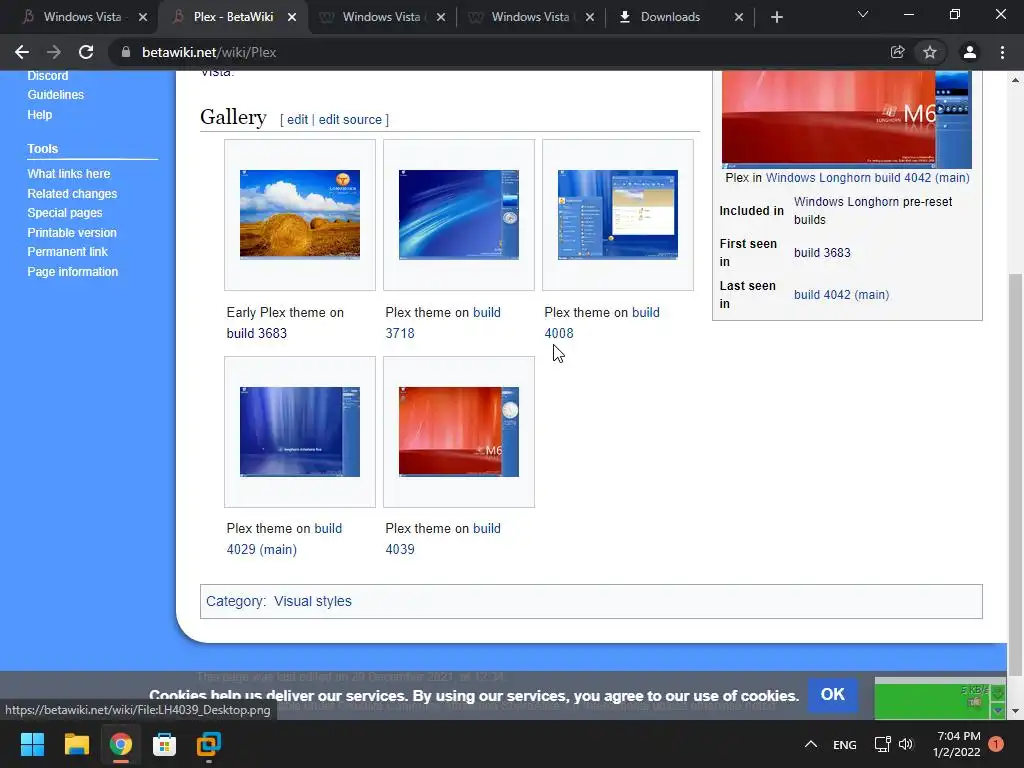Viewport: 1024px width, 768px height.
Task: Close the Downloads tab
Action: pyautogui.click(x=739, y=17)
